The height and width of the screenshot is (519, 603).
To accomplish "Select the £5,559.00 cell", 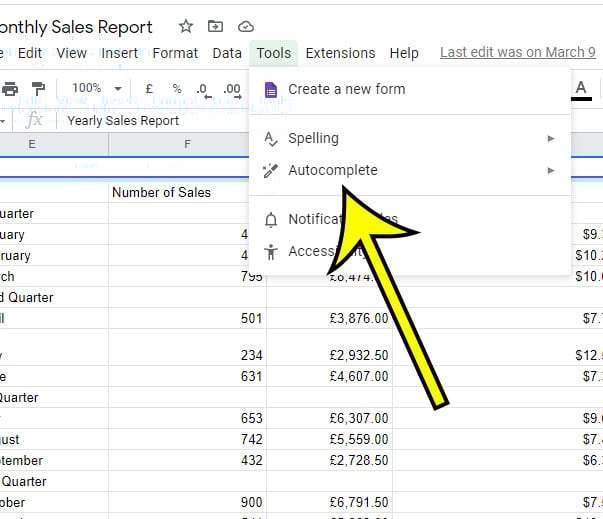I will click(330, 439).
